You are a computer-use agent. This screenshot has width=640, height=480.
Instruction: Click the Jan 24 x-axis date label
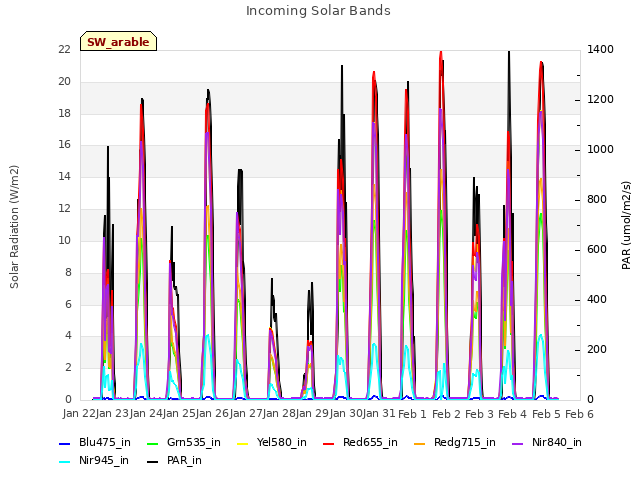(146, 413)
